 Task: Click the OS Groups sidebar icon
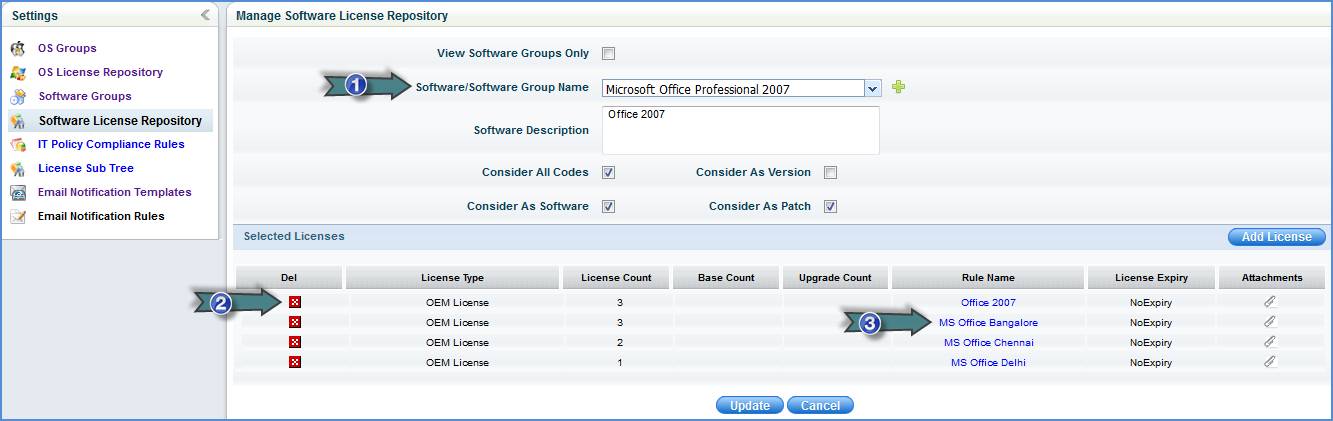[17, 48]
